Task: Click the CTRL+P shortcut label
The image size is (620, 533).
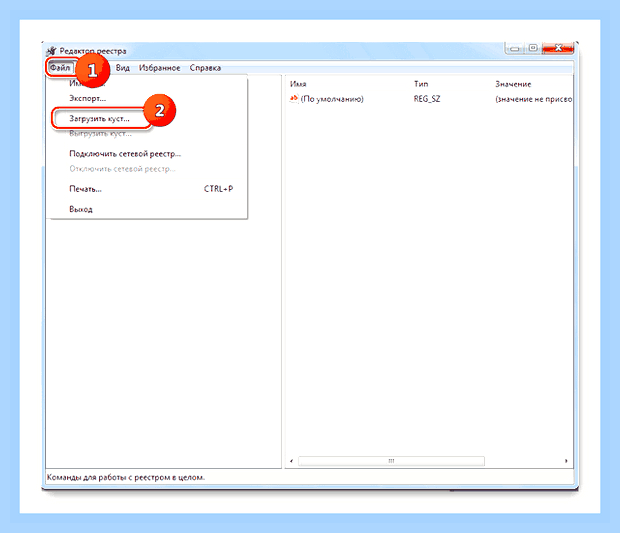Action: point(218,189)
